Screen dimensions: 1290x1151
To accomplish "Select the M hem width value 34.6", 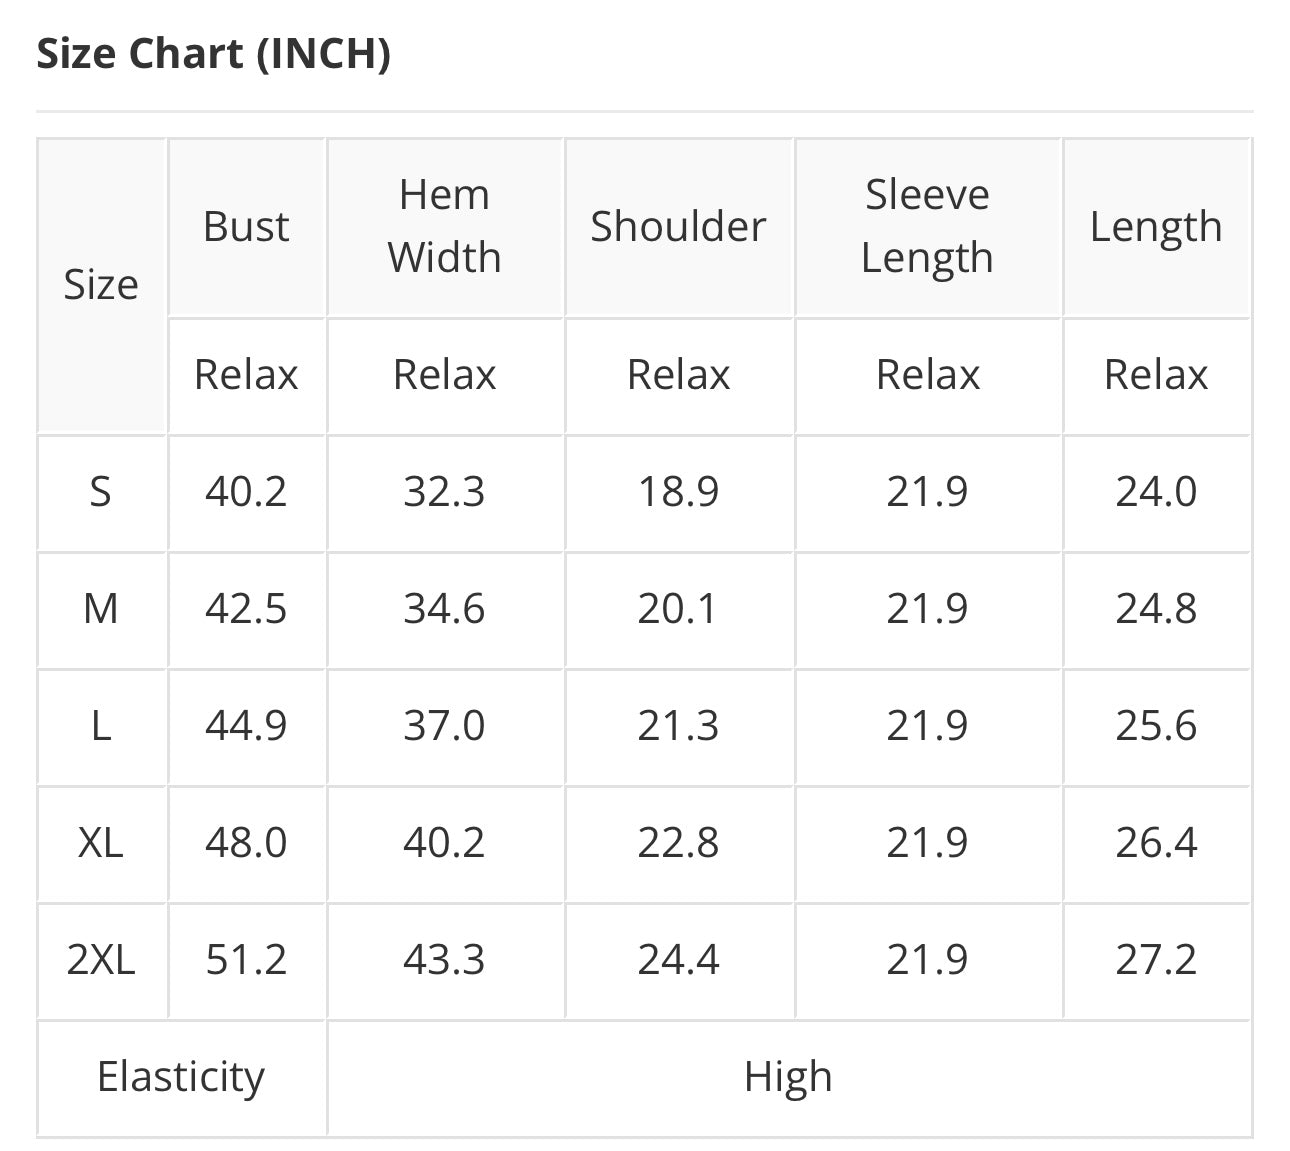I will pos(444,609).
